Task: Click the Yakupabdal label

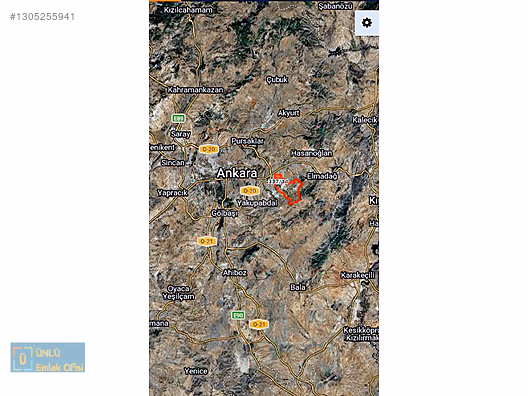Action: [257, 203]
